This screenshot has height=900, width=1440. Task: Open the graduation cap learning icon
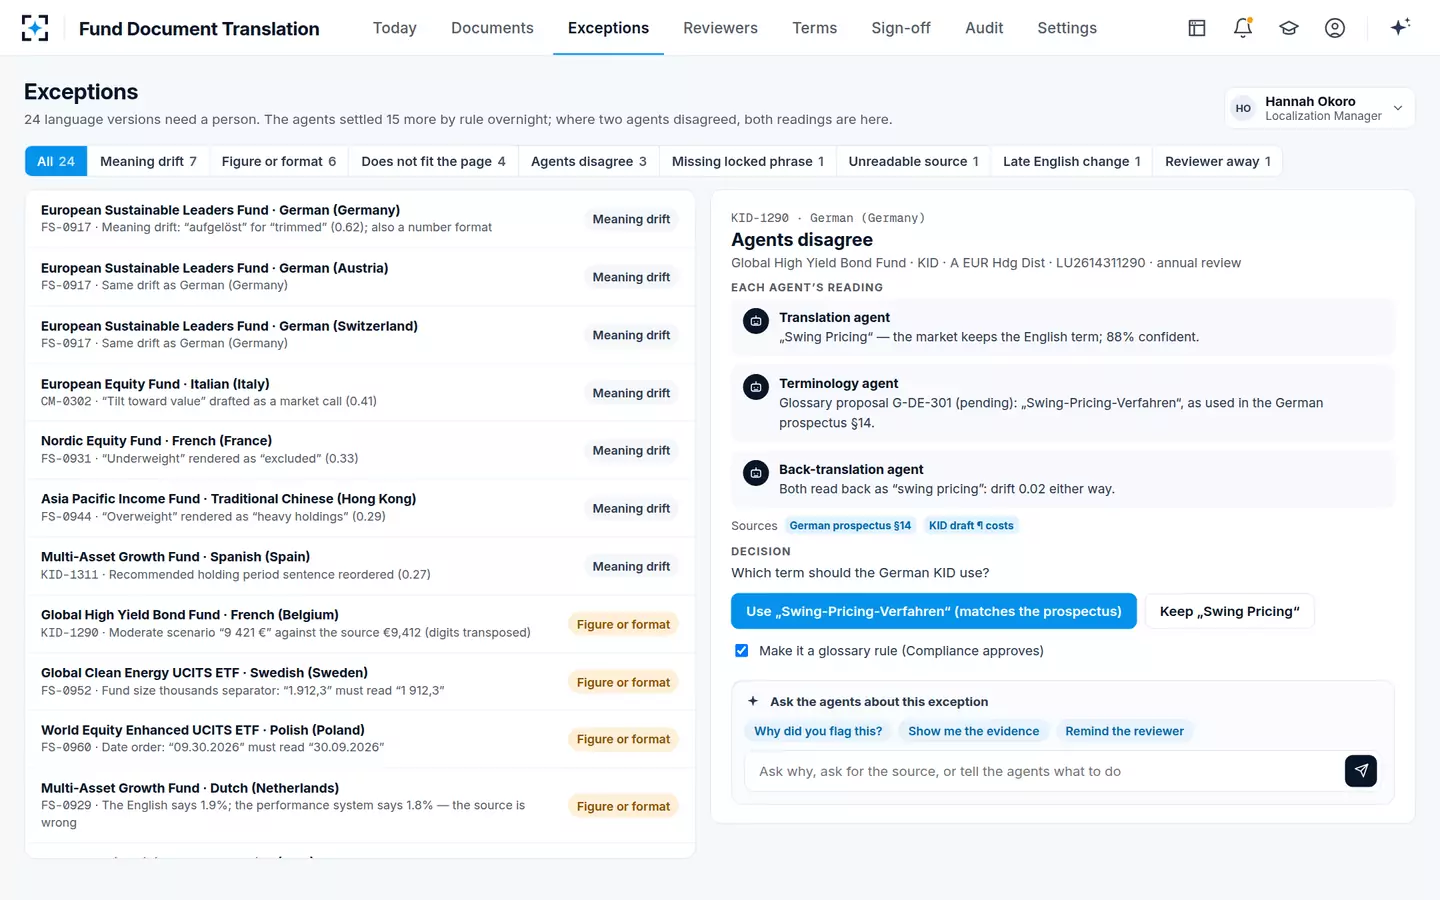click(1289, 28)
